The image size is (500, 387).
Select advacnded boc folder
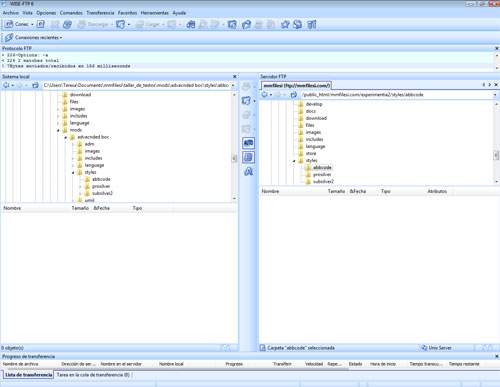pos(93,137)
